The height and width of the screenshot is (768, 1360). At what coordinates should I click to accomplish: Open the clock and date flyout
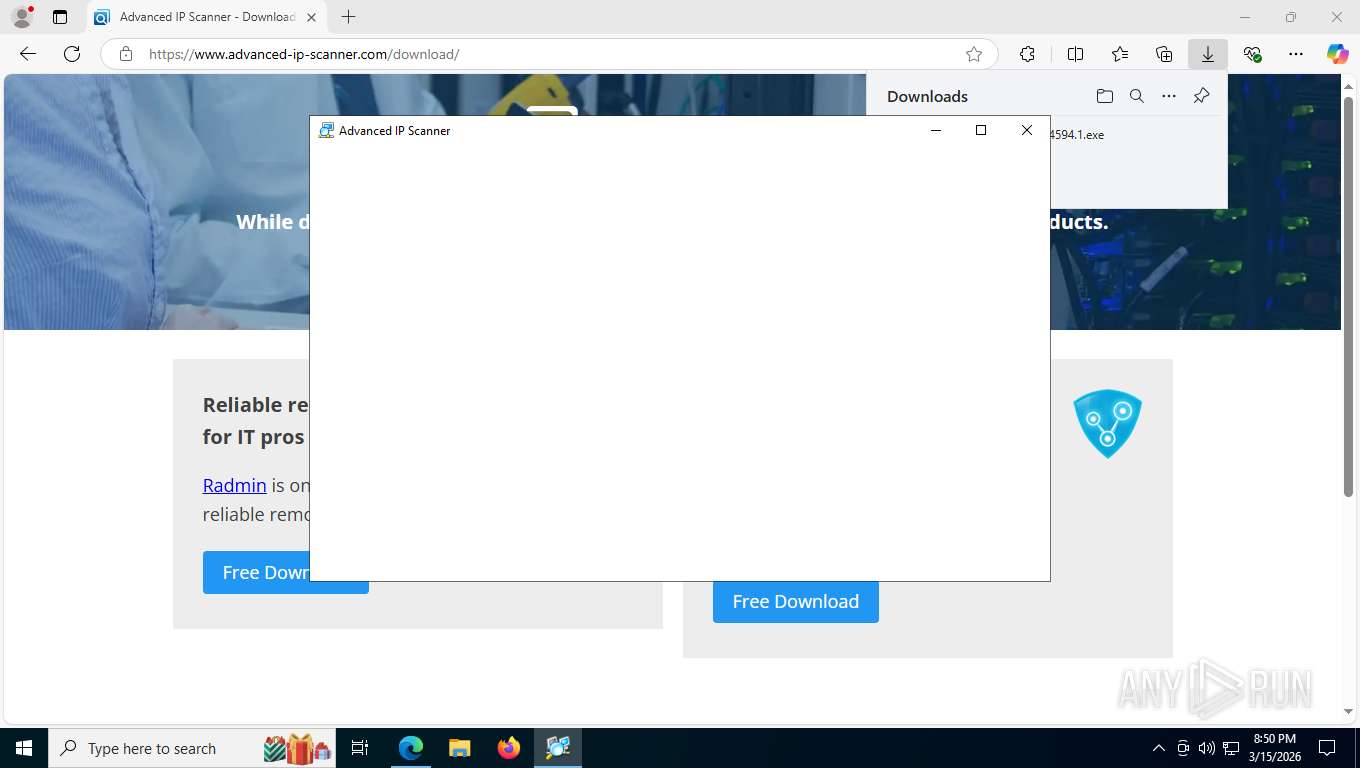pyautogui.click(x=1274, y=748)
